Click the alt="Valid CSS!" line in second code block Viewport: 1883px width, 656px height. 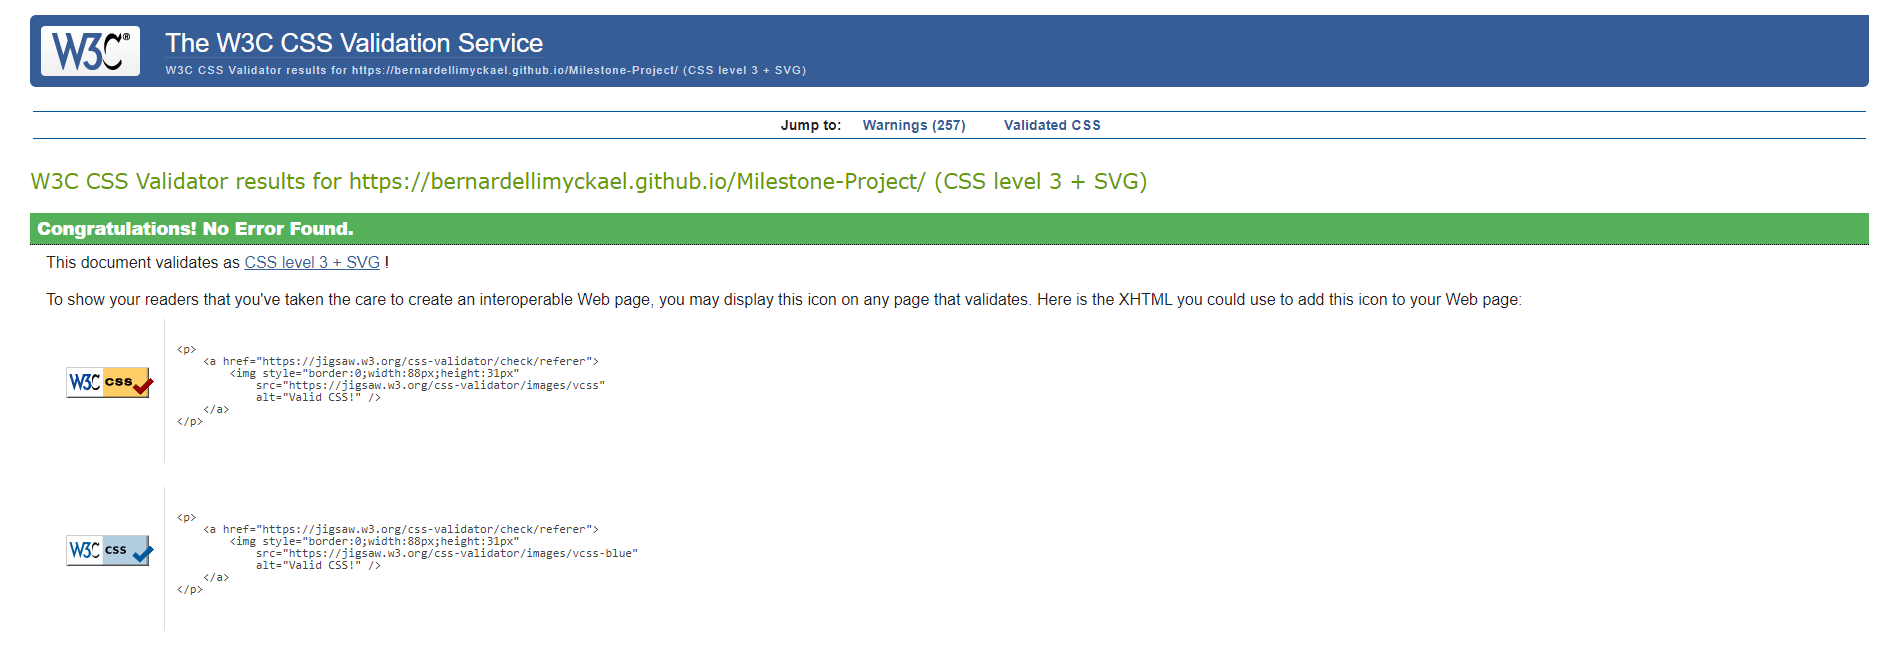(x=318, y=565)
